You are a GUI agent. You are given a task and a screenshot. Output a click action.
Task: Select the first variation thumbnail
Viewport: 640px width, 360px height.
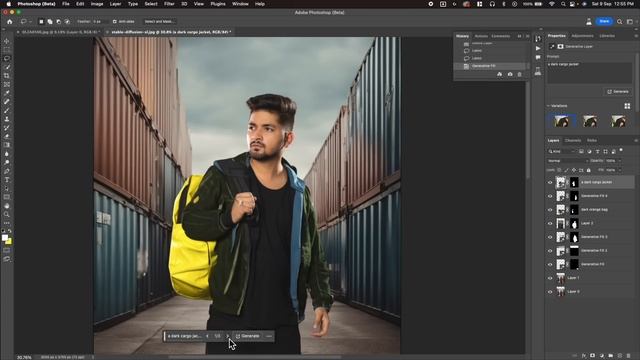[561, 121]
